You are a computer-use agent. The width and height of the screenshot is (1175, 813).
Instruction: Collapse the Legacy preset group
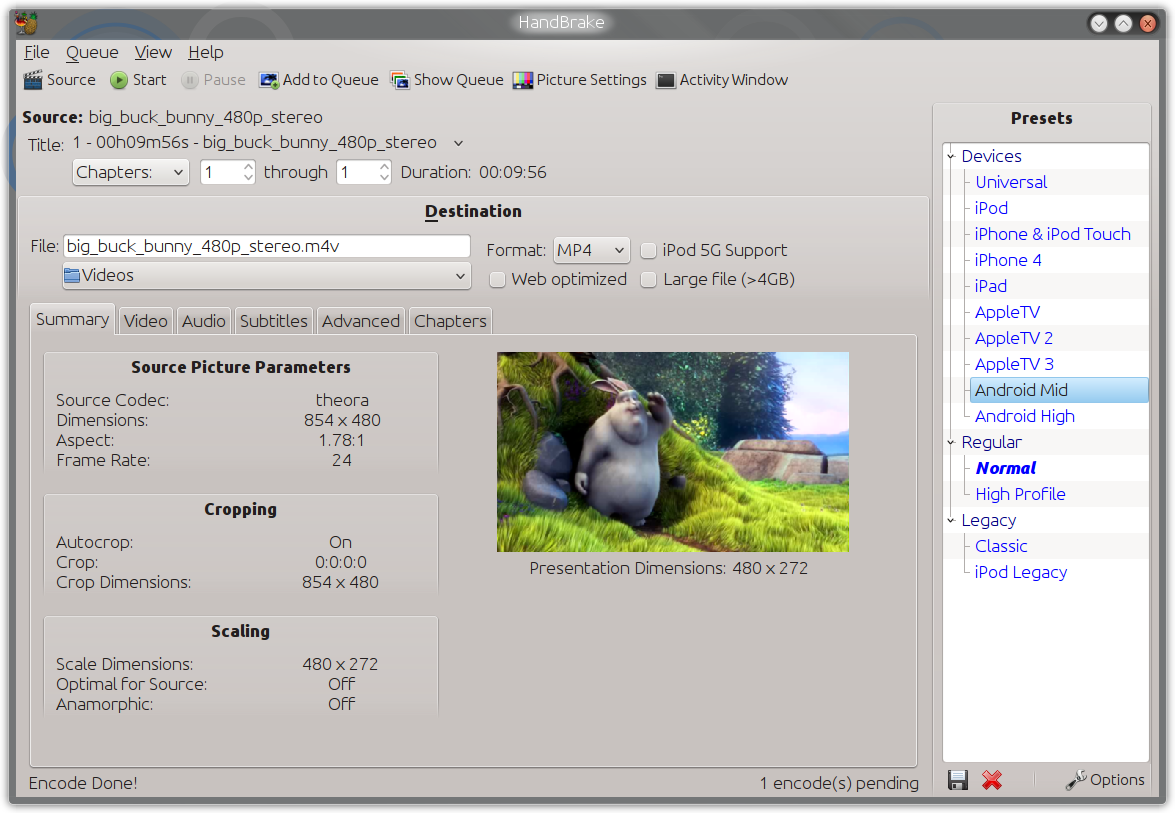[951, 521]
